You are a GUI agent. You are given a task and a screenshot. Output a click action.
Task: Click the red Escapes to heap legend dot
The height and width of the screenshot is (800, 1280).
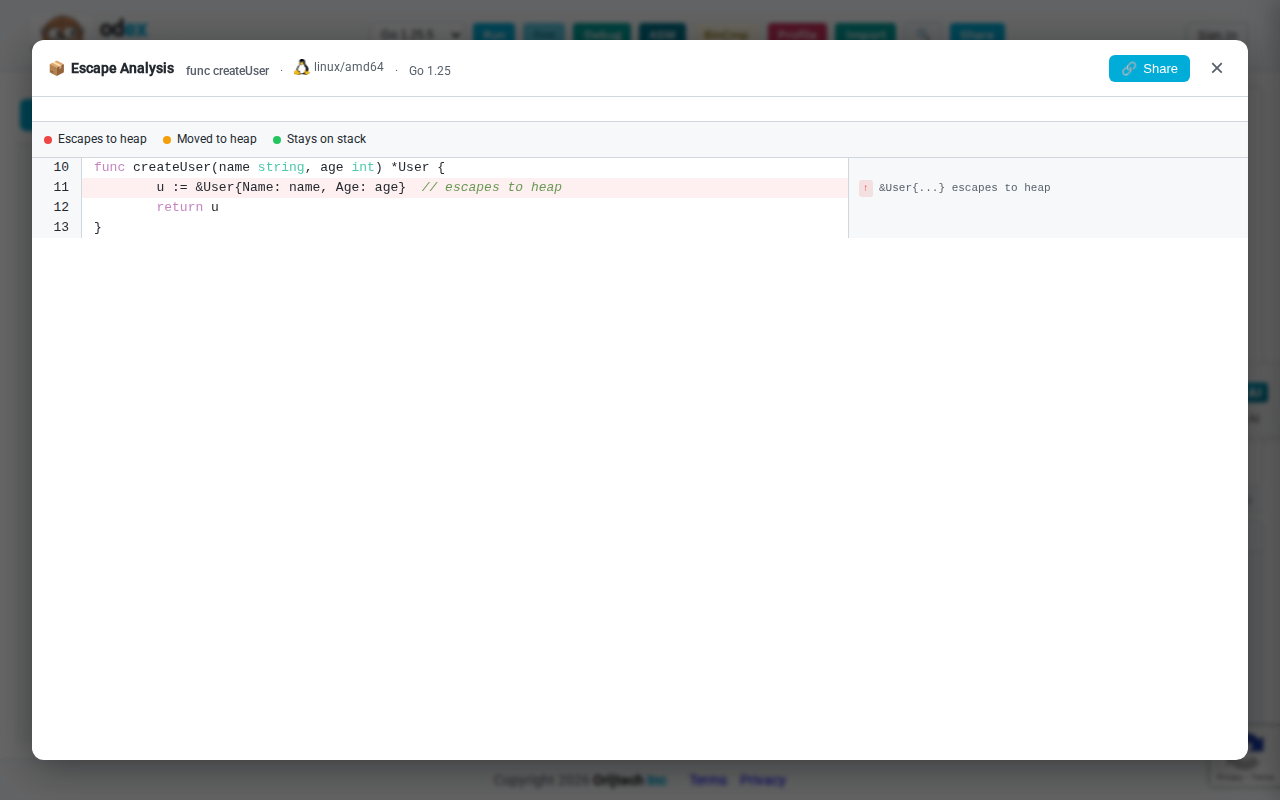click(x=47, y=139)
